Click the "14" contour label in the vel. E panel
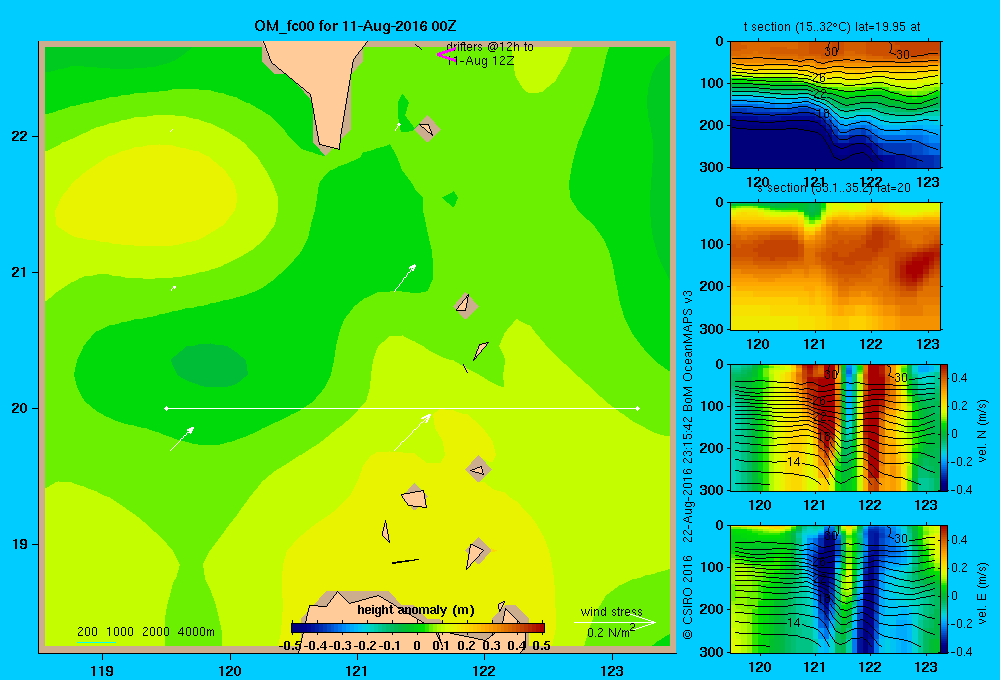 [793, 623]
